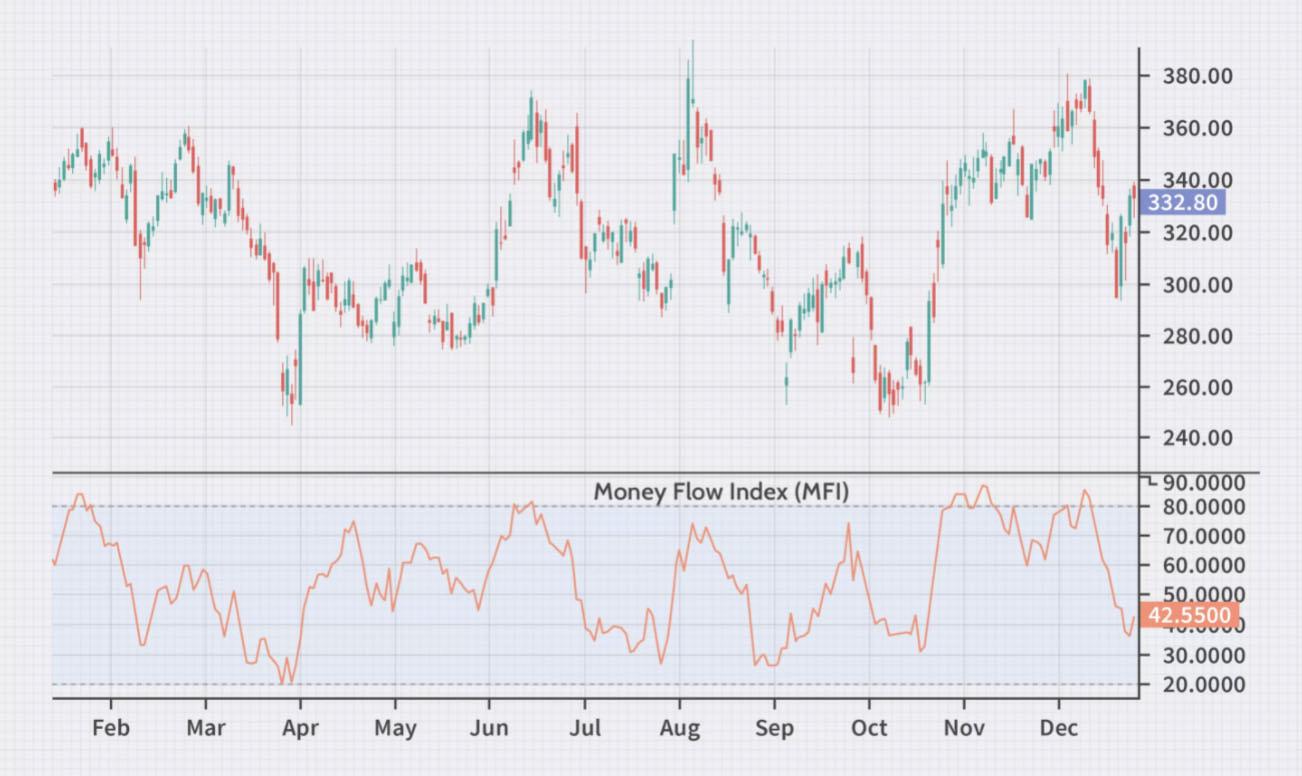Screen dimensions: 1302x776
Task: Click the MFI line dip near late March
Action: pos(283,680)
